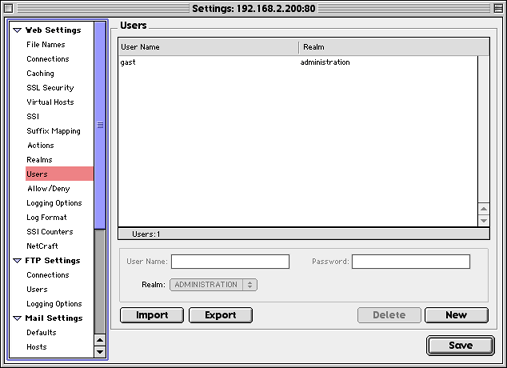Select the gast user row
This screenshot has height=368, width=507.
[x=298, y=62]
